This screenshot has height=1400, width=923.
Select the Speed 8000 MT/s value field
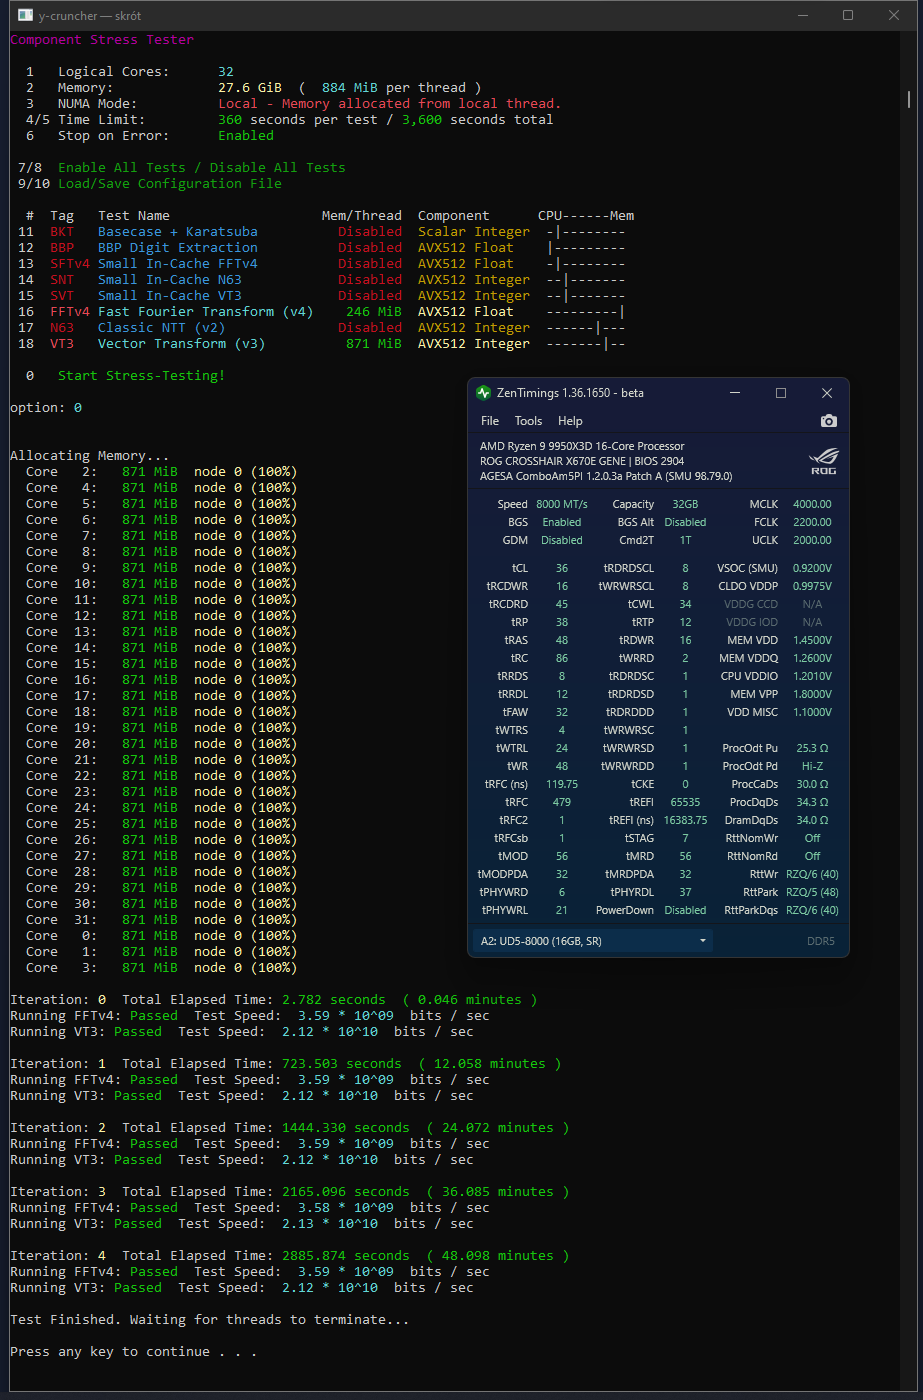561,504
